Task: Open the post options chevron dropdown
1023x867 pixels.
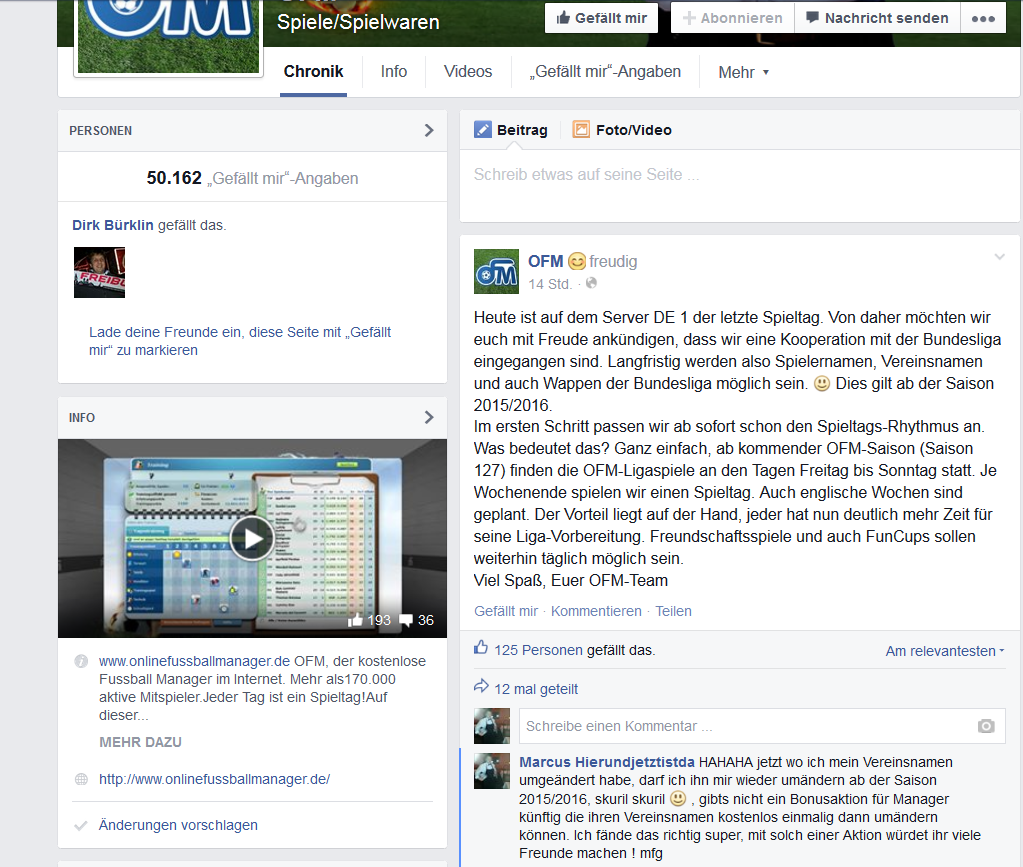Action: [x=1000, y=257]
